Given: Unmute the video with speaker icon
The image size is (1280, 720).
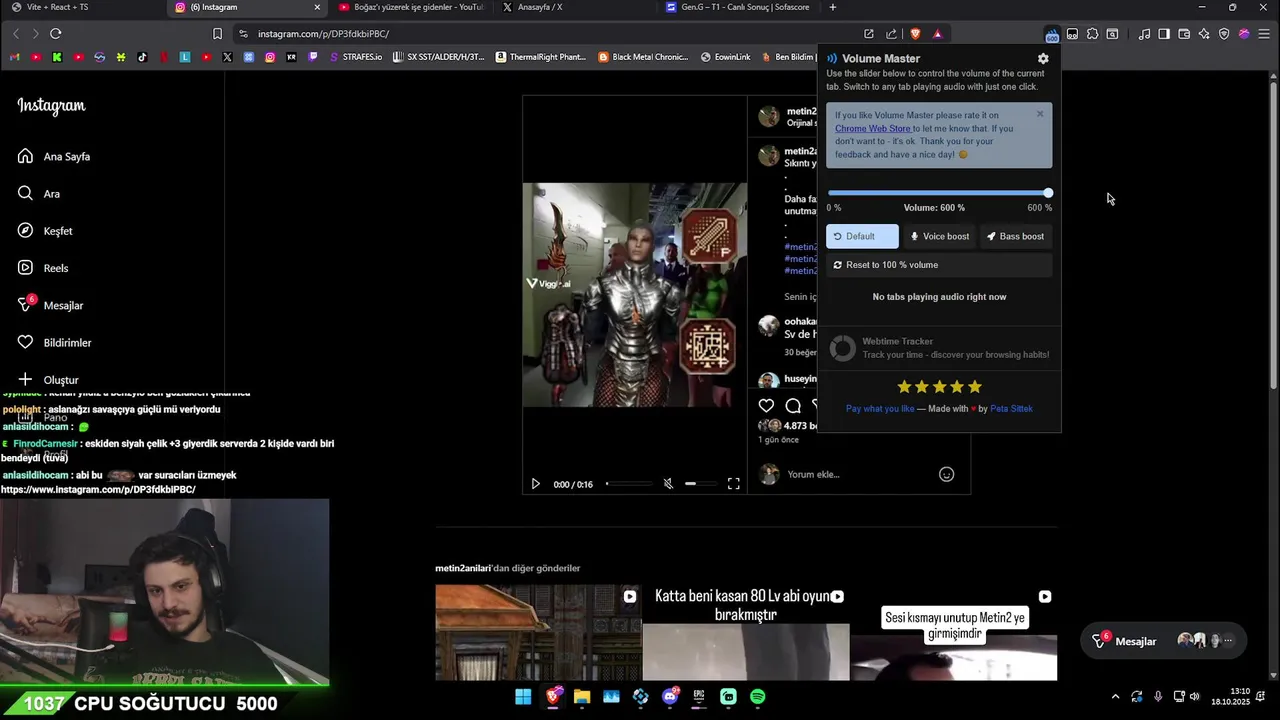Looking at the screenshot, I should (668, 484).
